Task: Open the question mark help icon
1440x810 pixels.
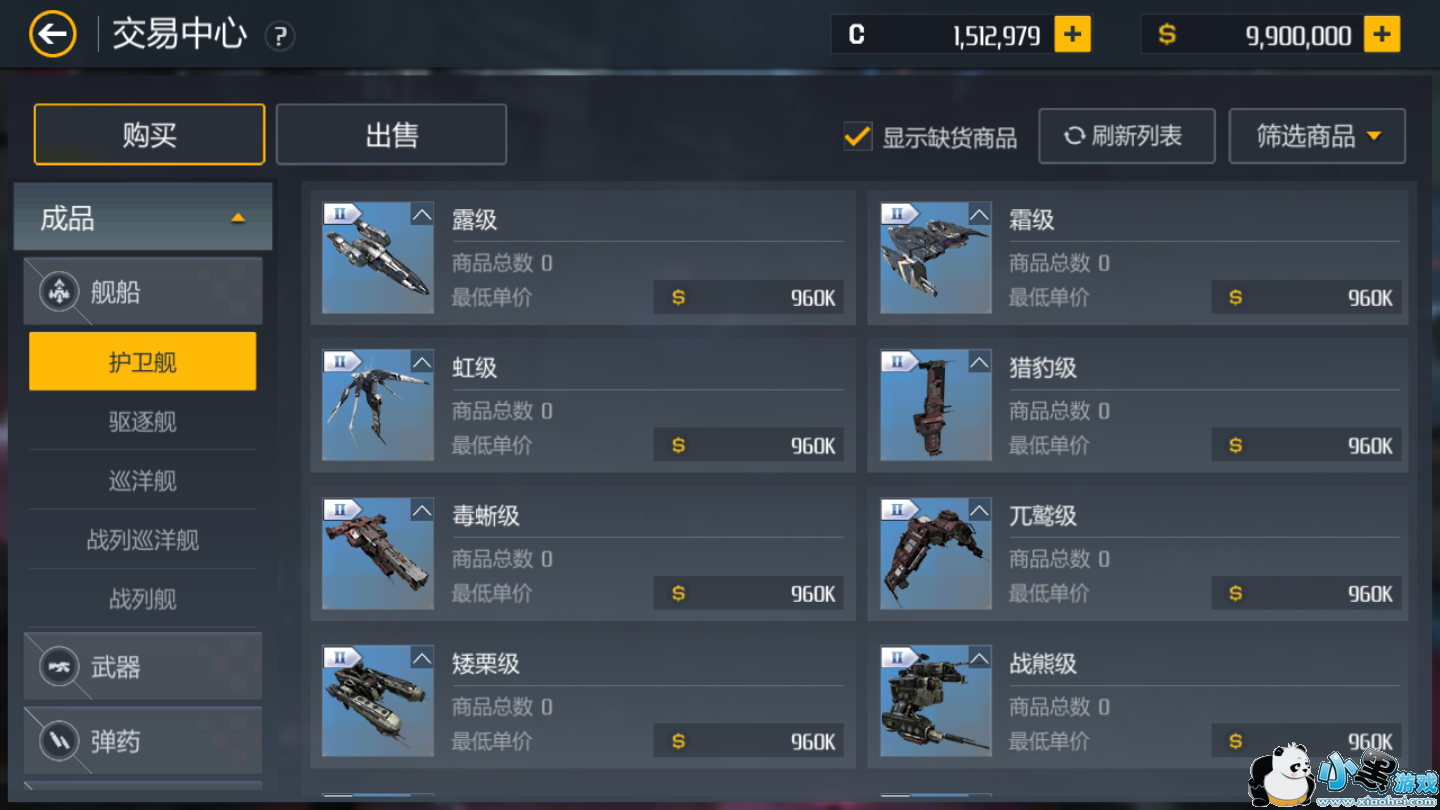Action: pyautogui.click(x=280, y=37)
